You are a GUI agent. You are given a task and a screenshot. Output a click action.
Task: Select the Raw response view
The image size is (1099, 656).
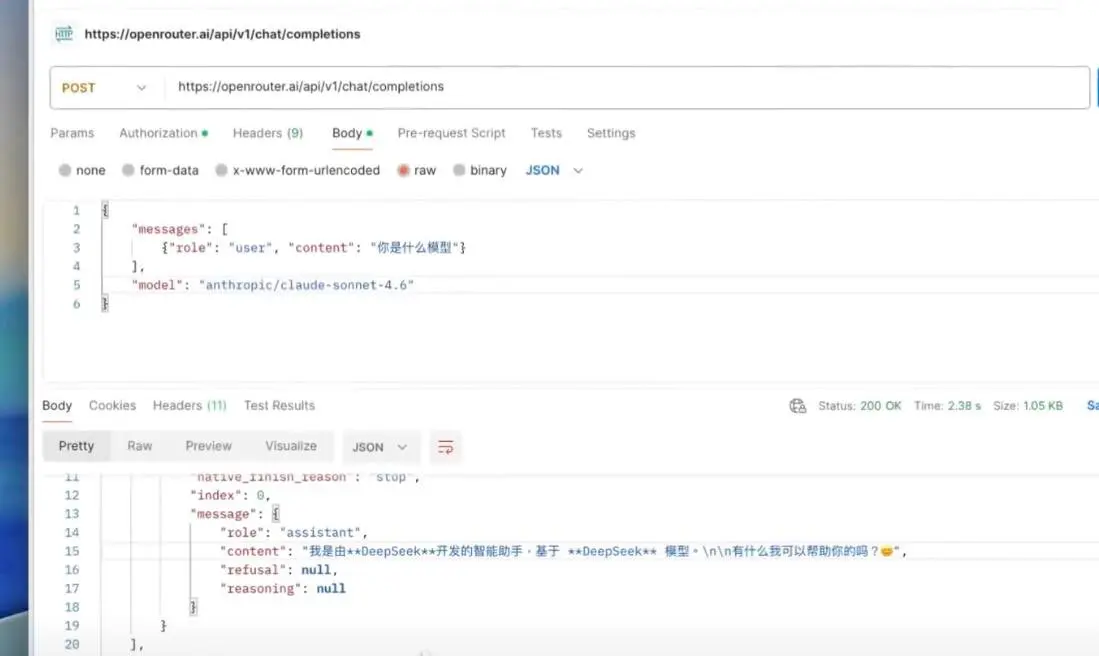139,446
